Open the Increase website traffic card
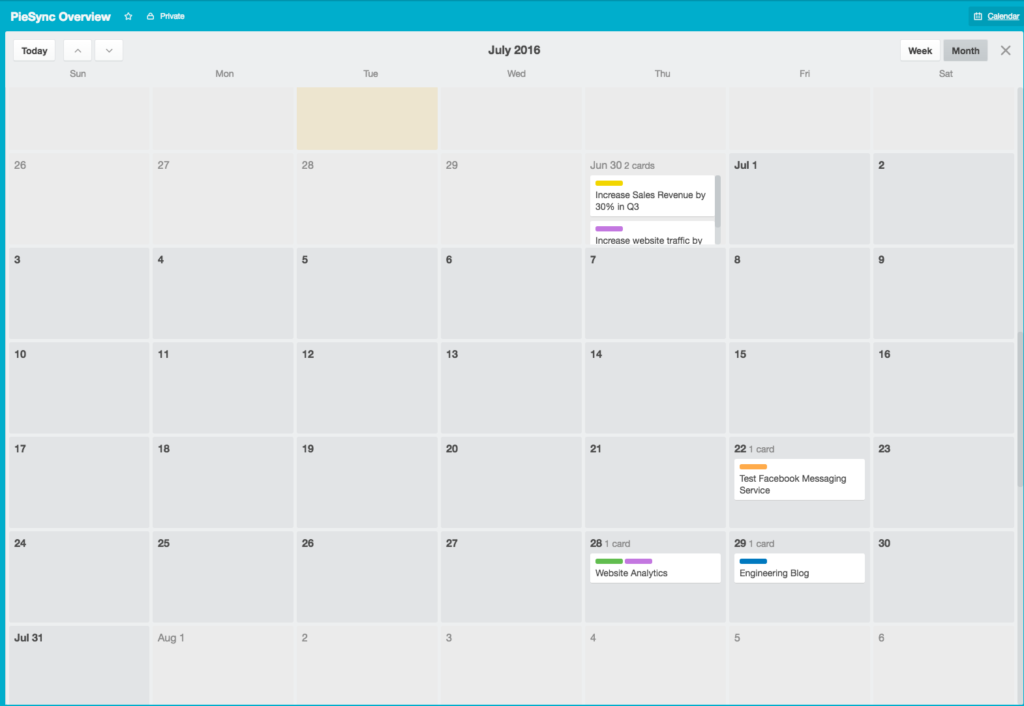1024x706 pixels. pyautogui.click(x=652, y=233)
